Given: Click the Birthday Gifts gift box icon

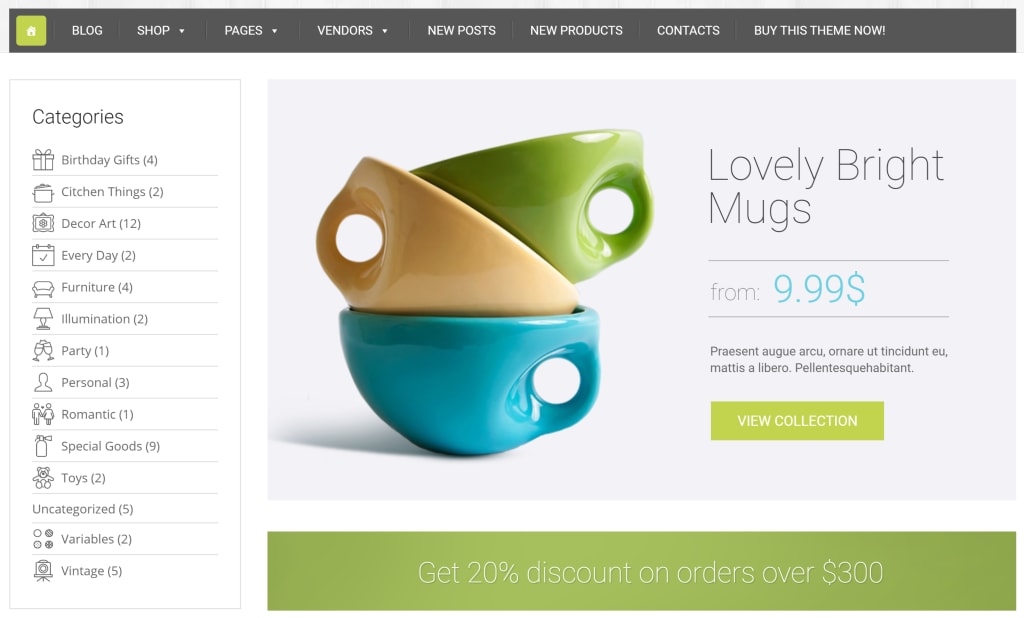Looking at the screenshot, I should pyautogui.click(x=43, y=159).
